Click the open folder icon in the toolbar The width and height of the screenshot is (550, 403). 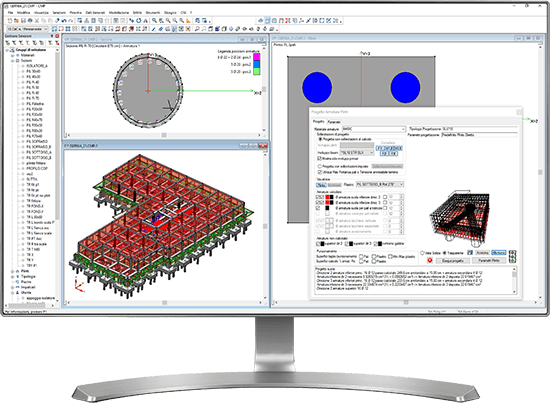pyautogui.click(x=16, y=21)
